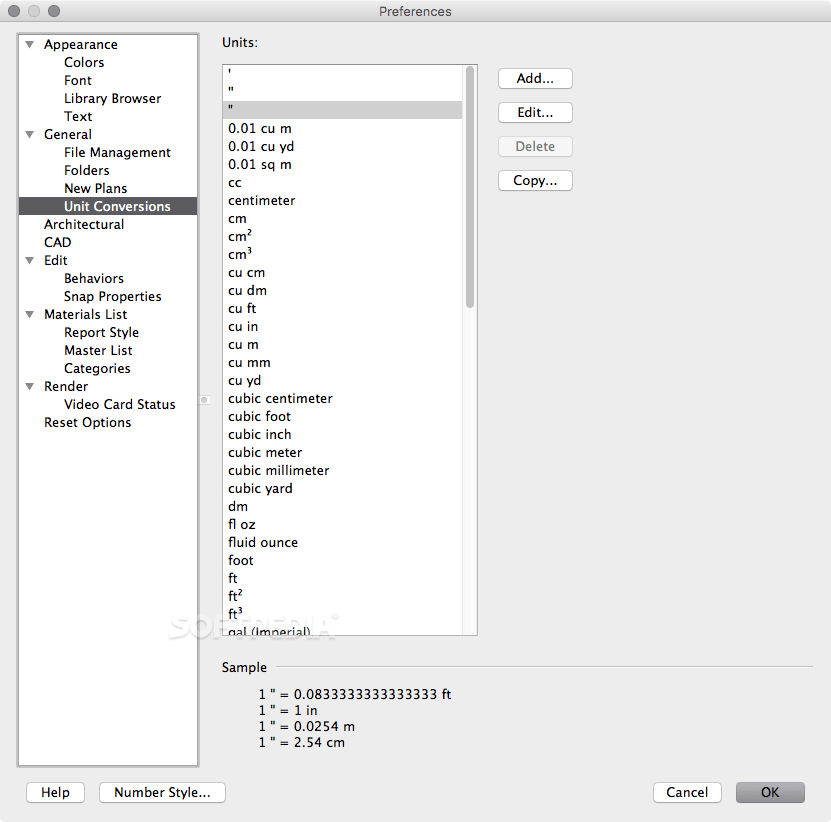This screenshot has height=822, width=831.
Task: Select the "cm" unit row
Action: pos(342,218)
